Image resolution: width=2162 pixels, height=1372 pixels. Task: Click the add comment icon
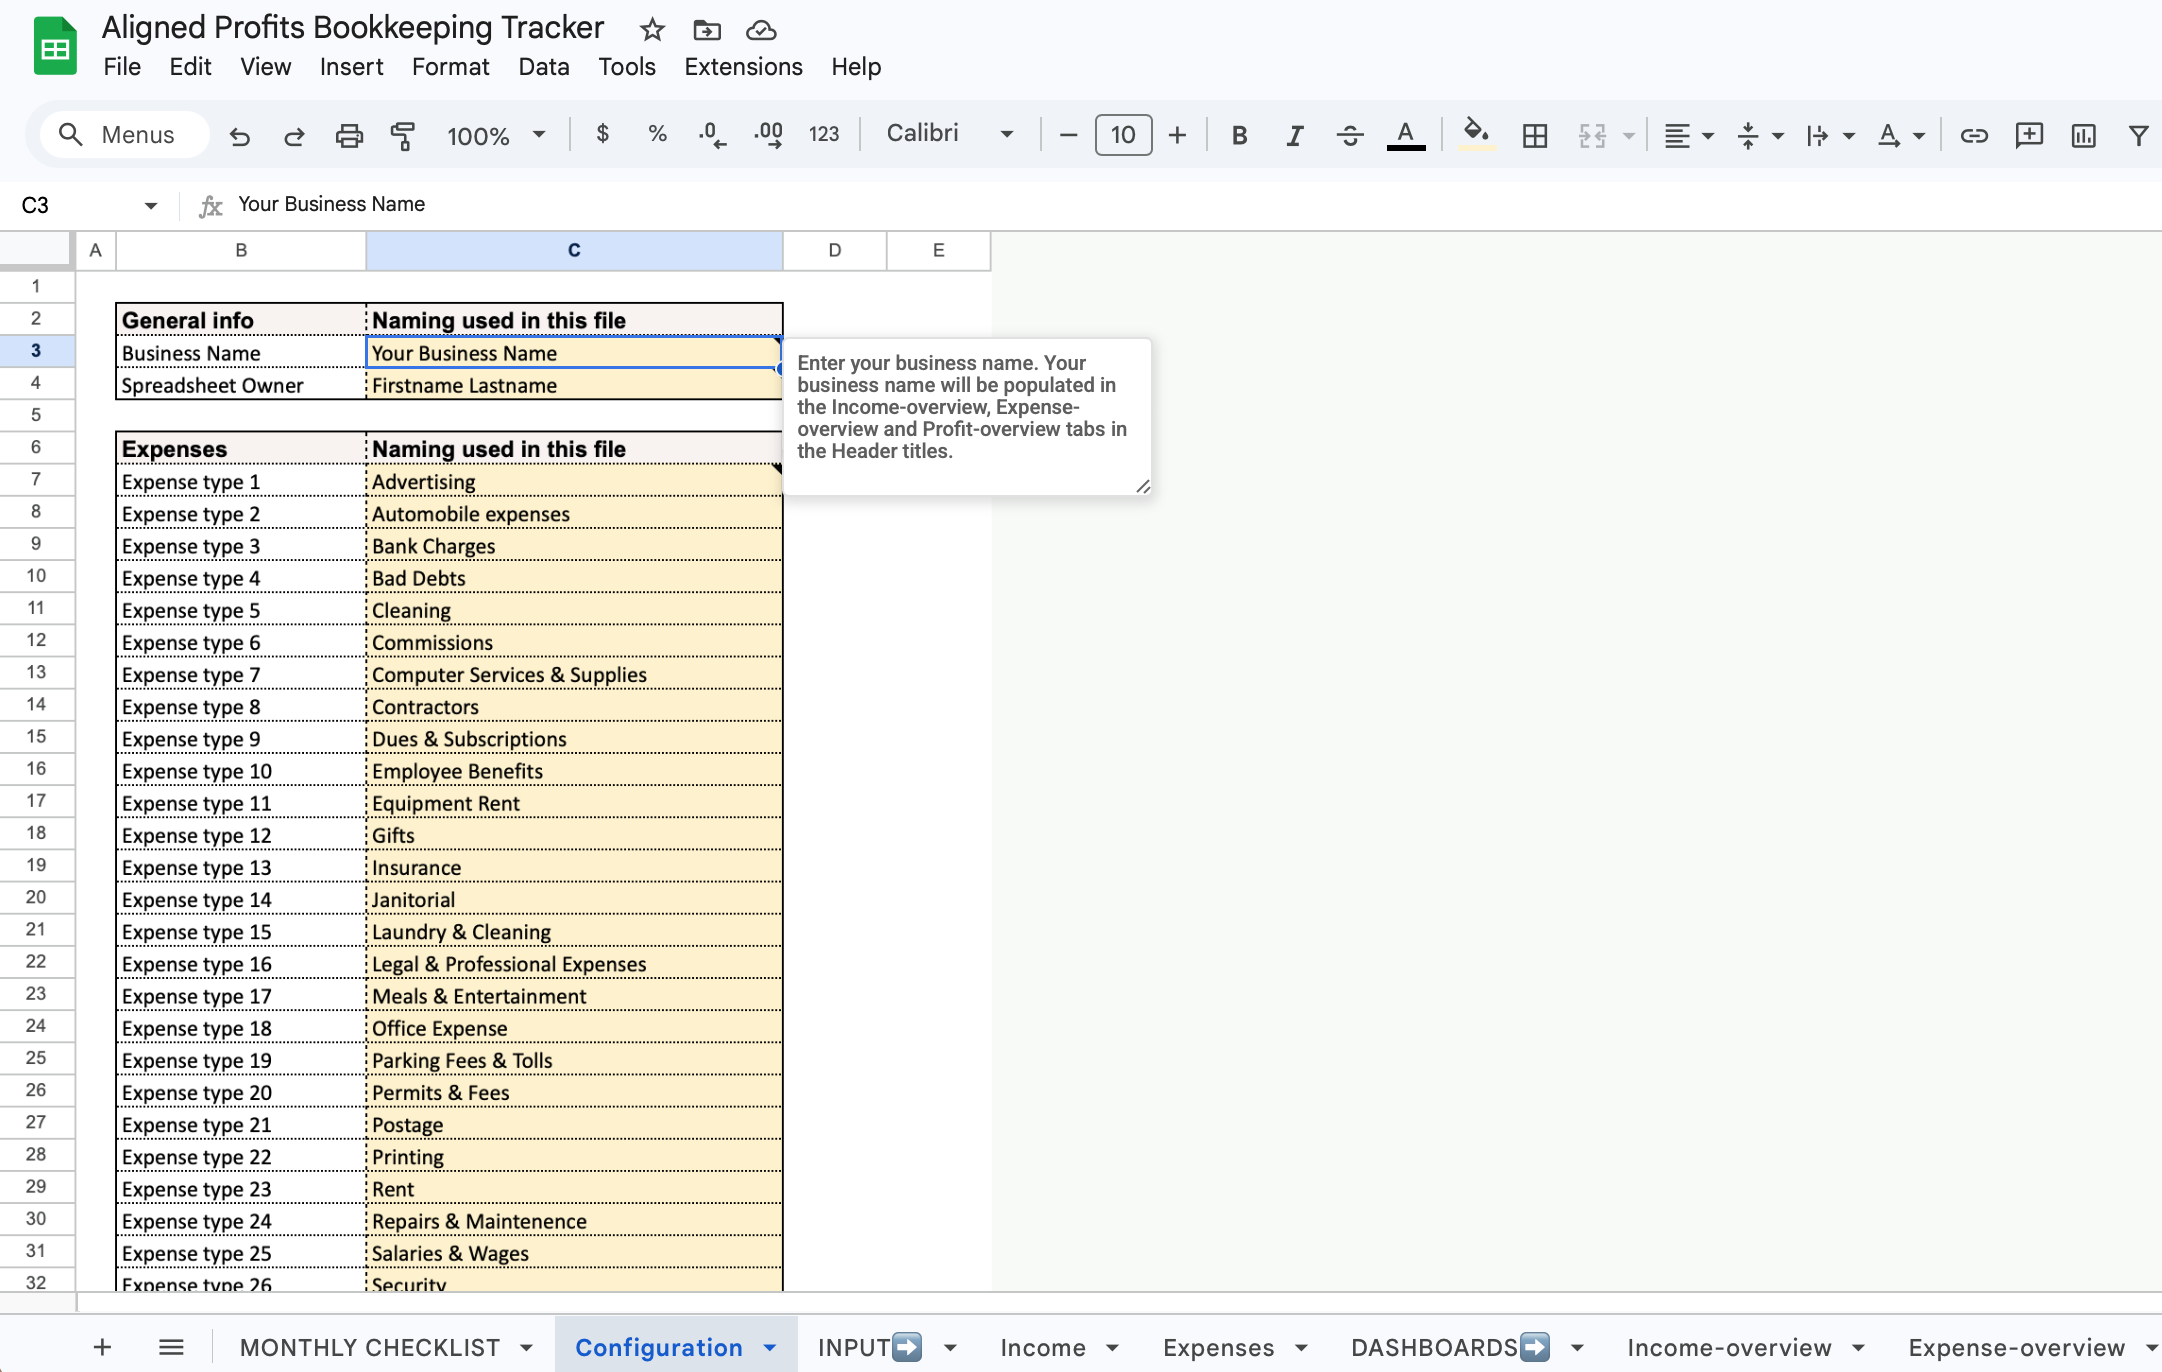(2028, 135)
